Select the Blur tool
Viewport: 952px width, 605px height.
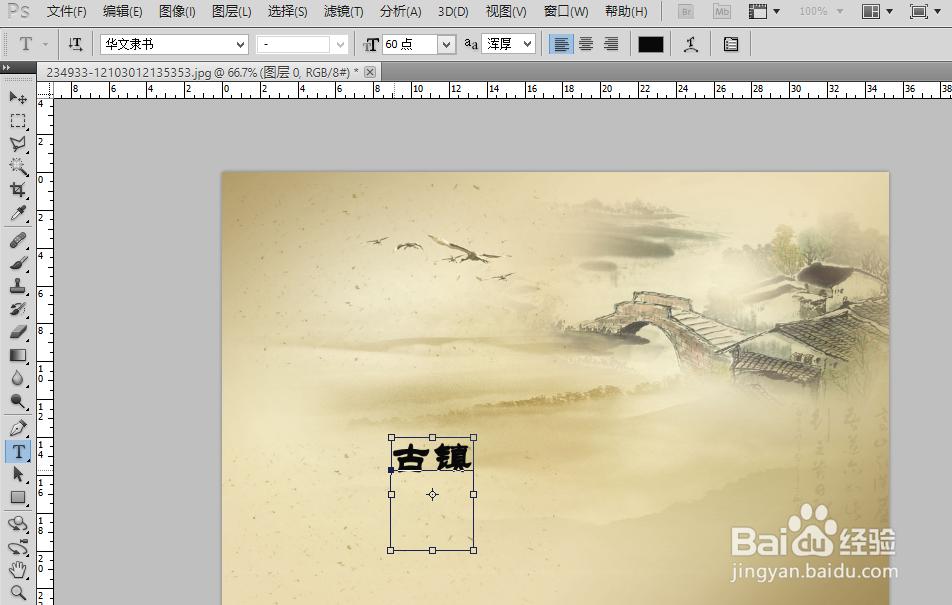tap(18, 378)
